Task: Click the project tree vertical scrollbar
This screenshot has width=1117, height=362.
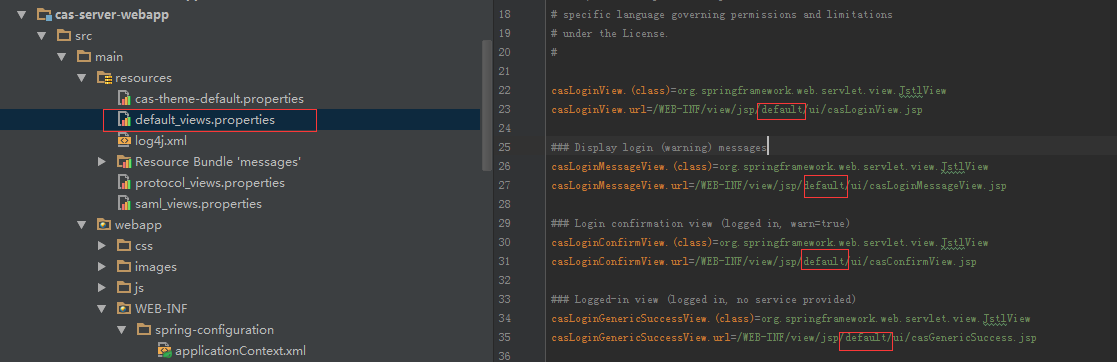Action: pos(487,105)
